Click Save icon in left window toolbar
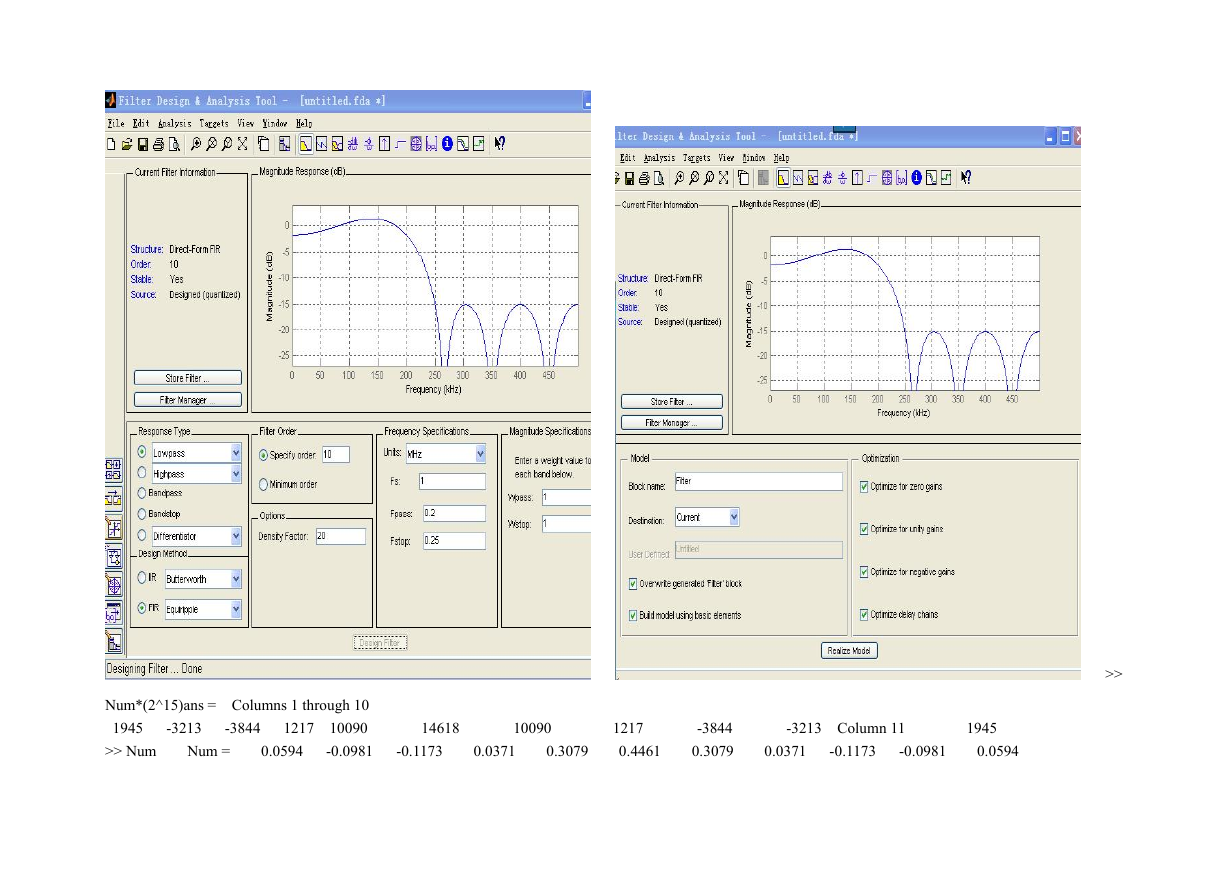The image size is (1228, 869). (x=143, y=143)
